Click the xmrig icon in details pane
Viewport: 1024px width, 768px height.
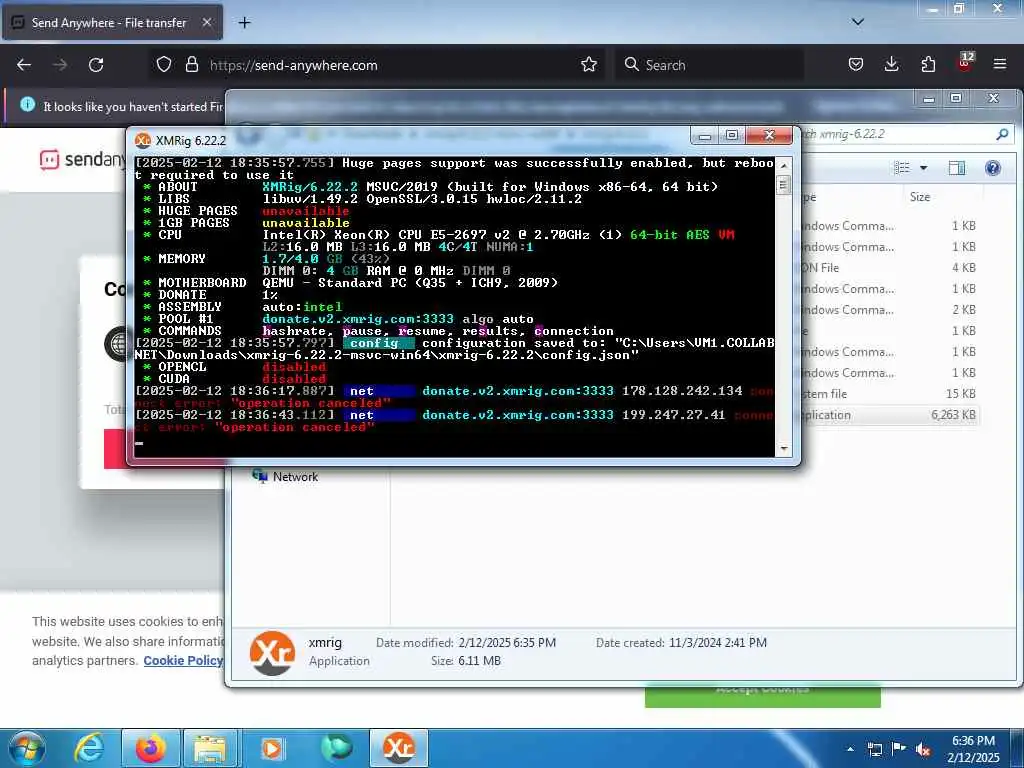(x=272, y=652)
